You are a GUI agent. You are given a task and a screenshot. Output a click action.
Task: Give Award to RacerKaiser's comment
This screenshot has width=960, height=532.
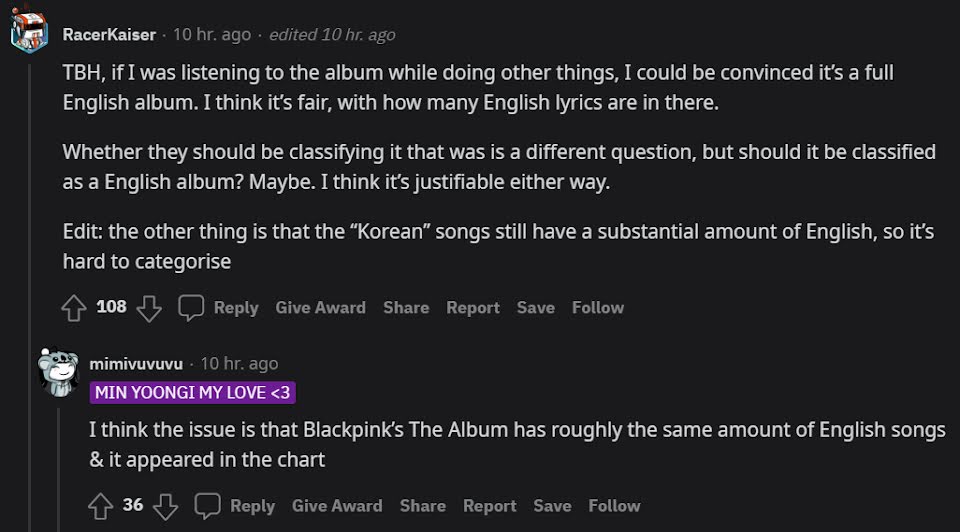320,308
